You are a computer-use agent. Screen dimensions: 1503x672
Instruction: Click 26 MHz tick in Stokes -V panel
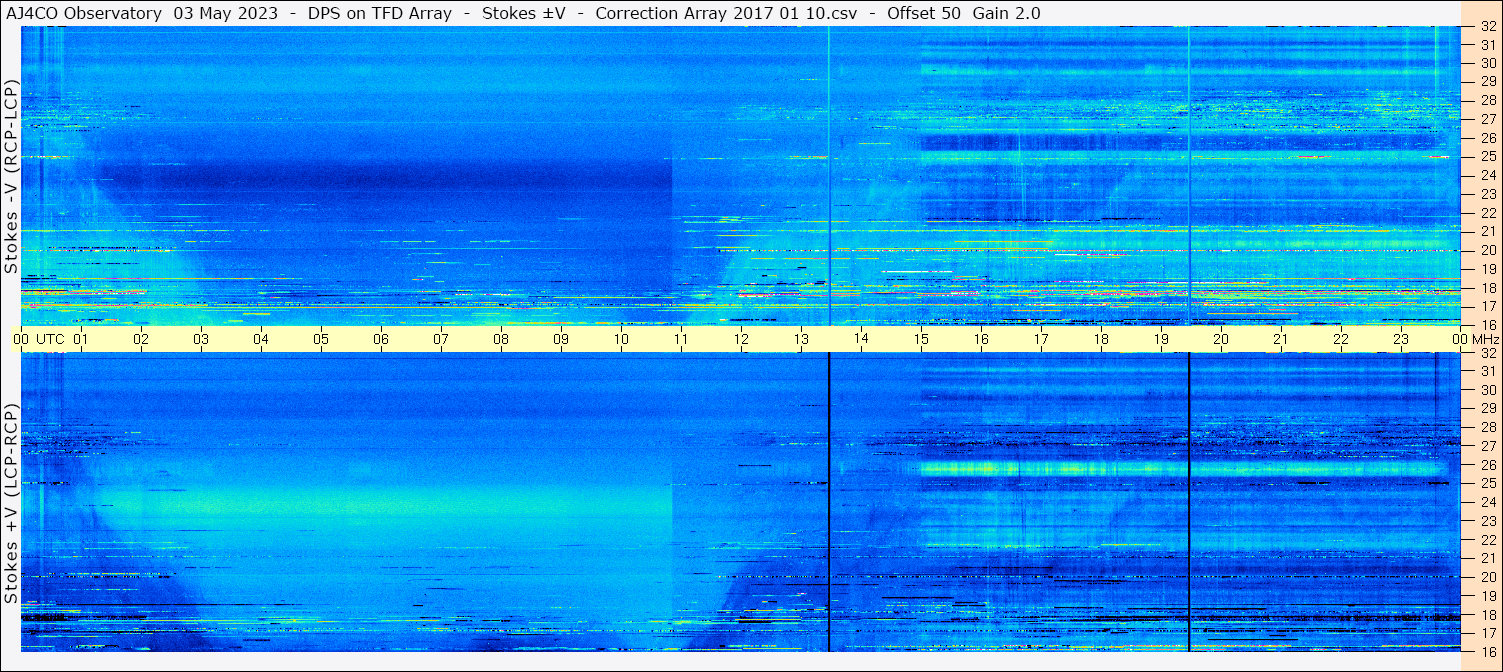(x=1487, y=138)
